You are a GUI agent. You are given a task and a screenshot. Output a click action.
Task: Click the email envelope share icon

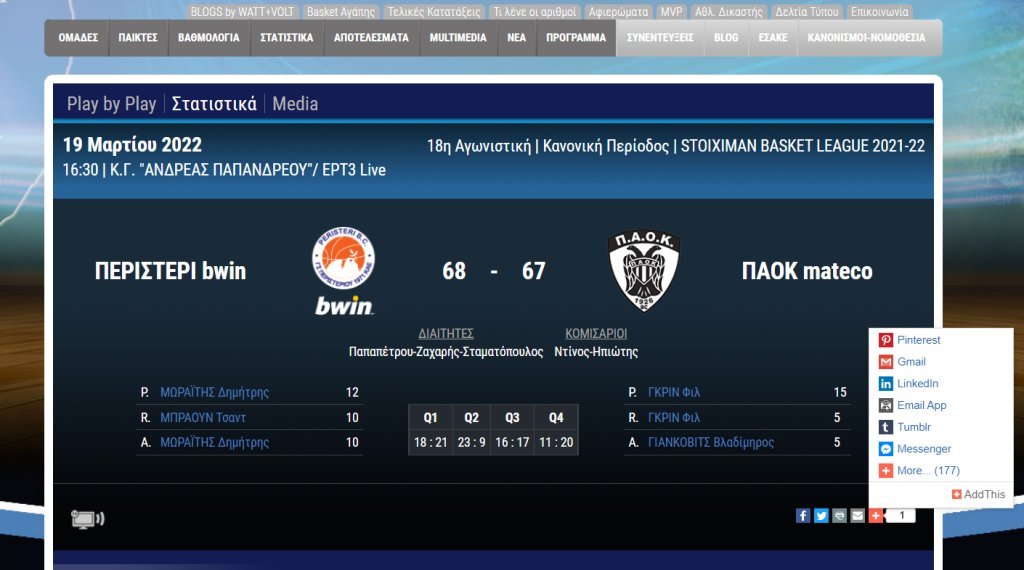tap(857, 516)
